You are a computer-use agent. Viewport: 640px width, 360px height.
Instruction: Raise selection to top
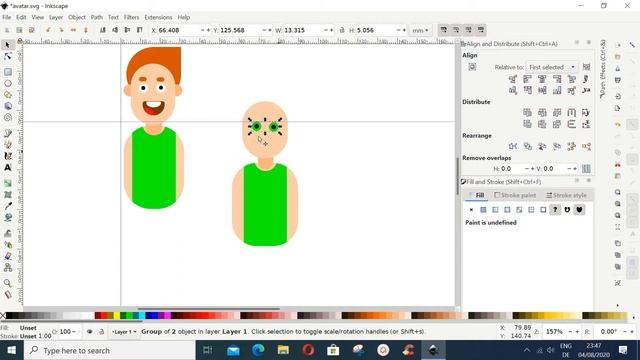(x=140, y=30)
